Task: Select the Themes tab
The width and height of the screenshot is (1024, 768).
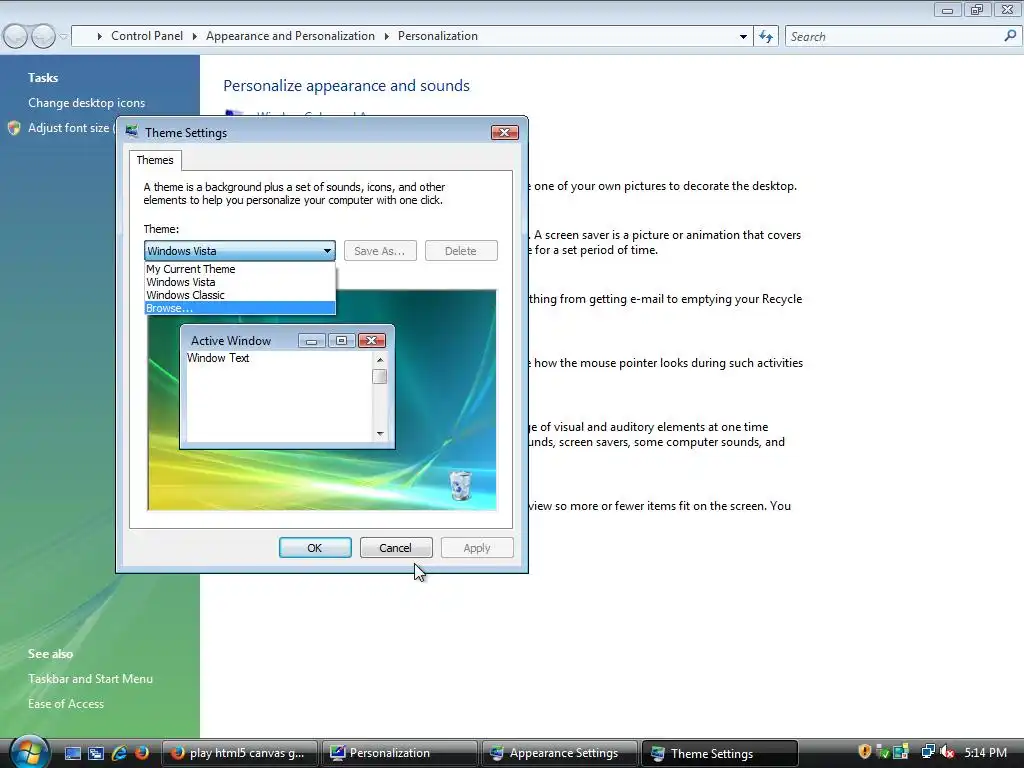Action: click(x=155, y=160)
